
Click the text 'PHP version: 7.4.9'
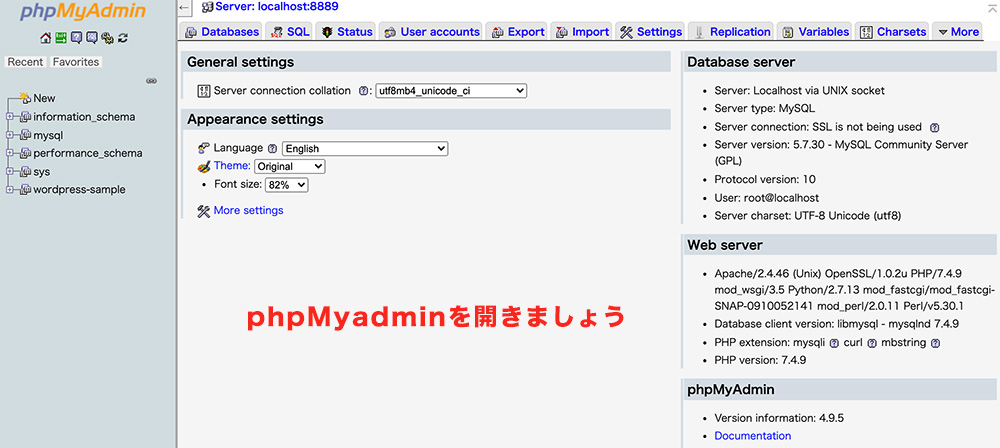760,361
